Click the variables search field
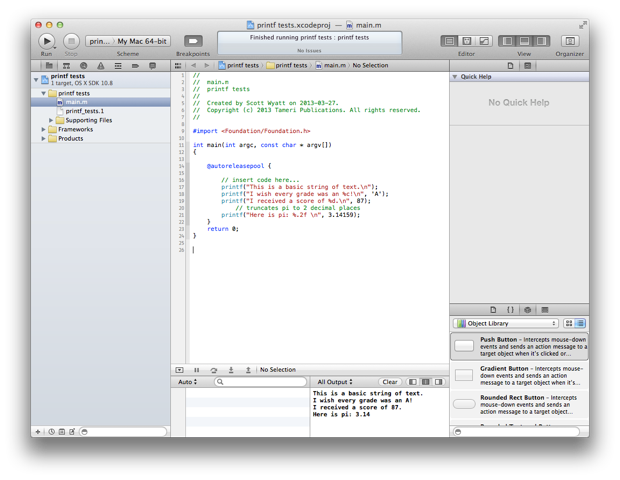Image resolution: width=620 pixels, height=480 pixels. pos(262,382)
